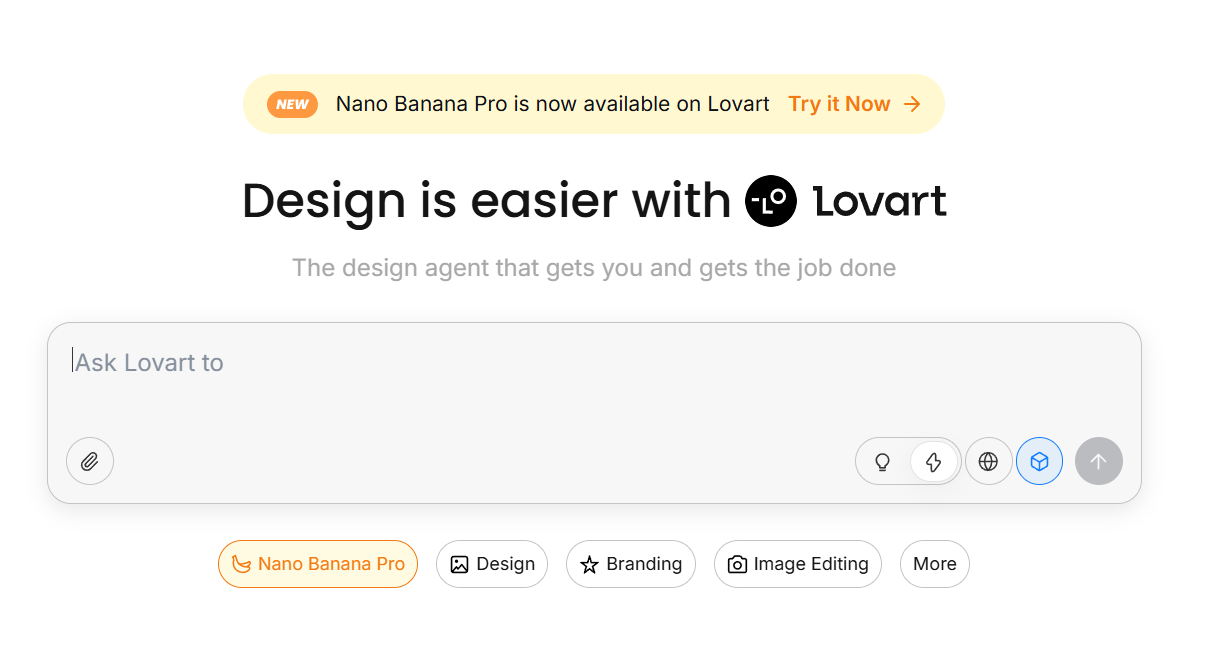Attach a file using the paperclip icon
This screenshot has height=657, width=1212.
[x=90, y=461]
